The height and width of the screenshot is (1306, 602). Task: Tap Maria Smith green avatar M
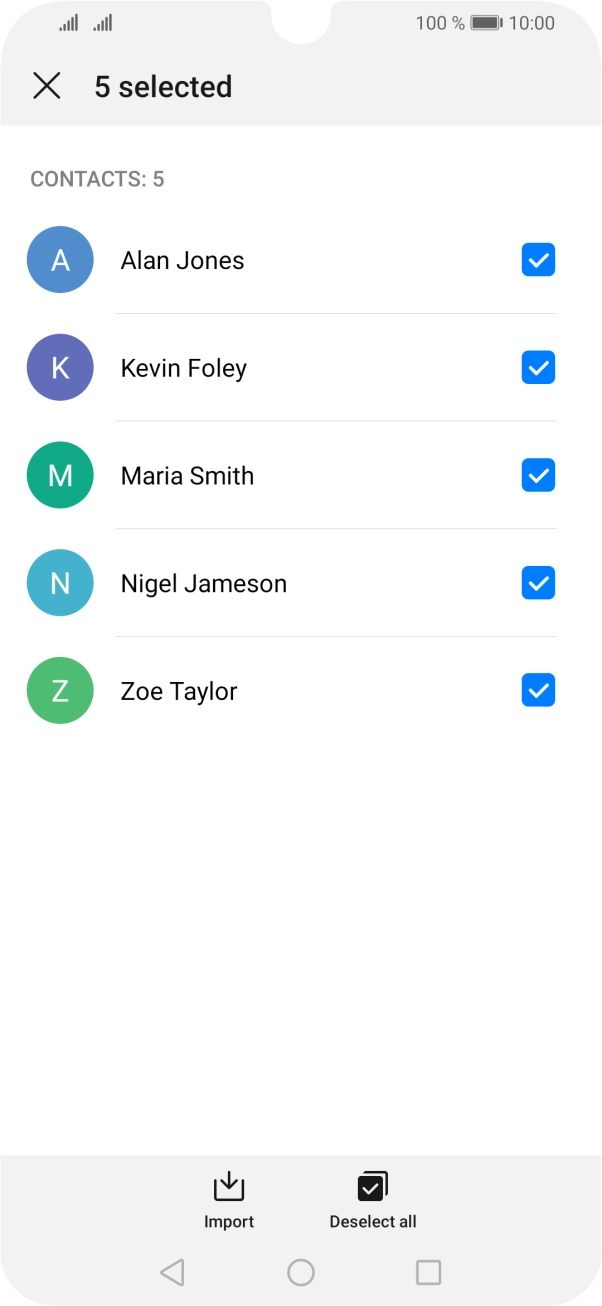tap(60, 476)
